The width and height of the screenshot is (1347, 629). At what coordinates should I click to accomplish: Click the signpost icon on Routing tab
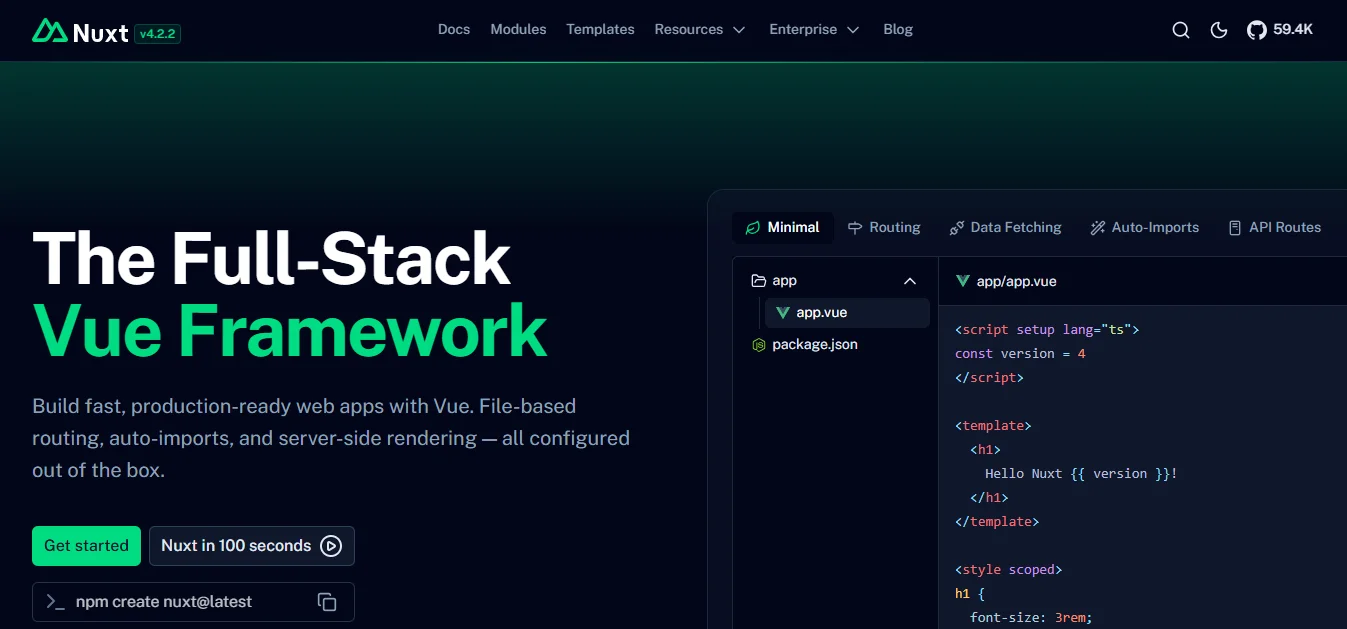click(x=855, y=228)
